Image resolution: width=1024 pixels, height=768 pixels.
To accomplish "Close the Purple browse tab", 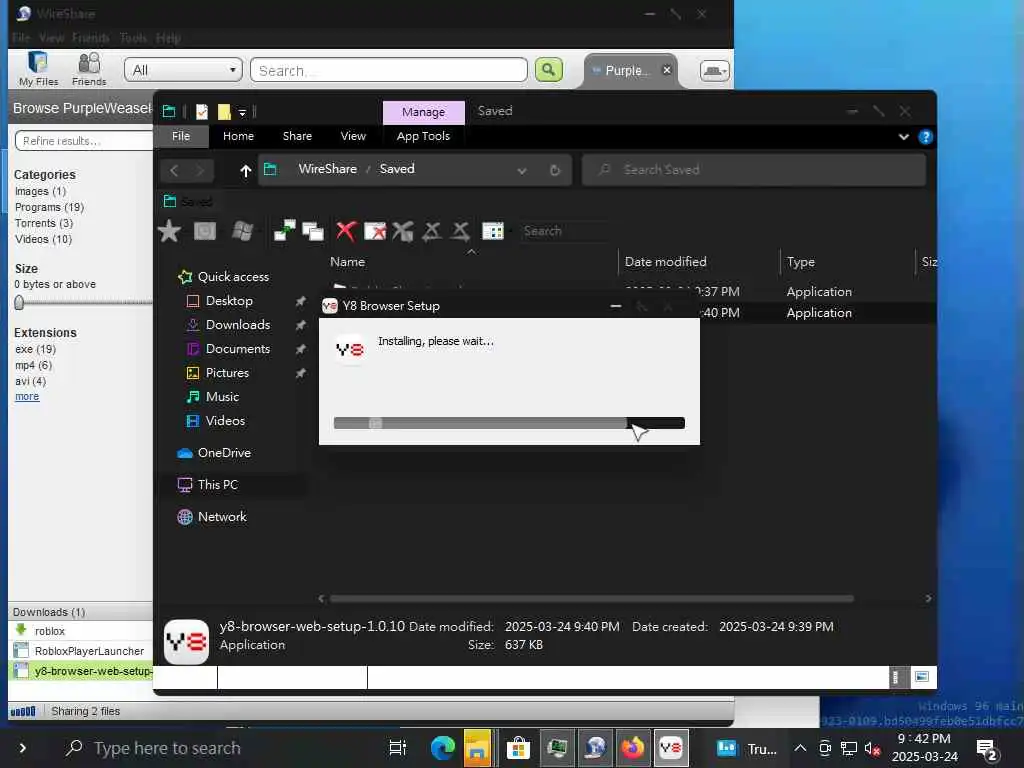I will pos(666,70).
